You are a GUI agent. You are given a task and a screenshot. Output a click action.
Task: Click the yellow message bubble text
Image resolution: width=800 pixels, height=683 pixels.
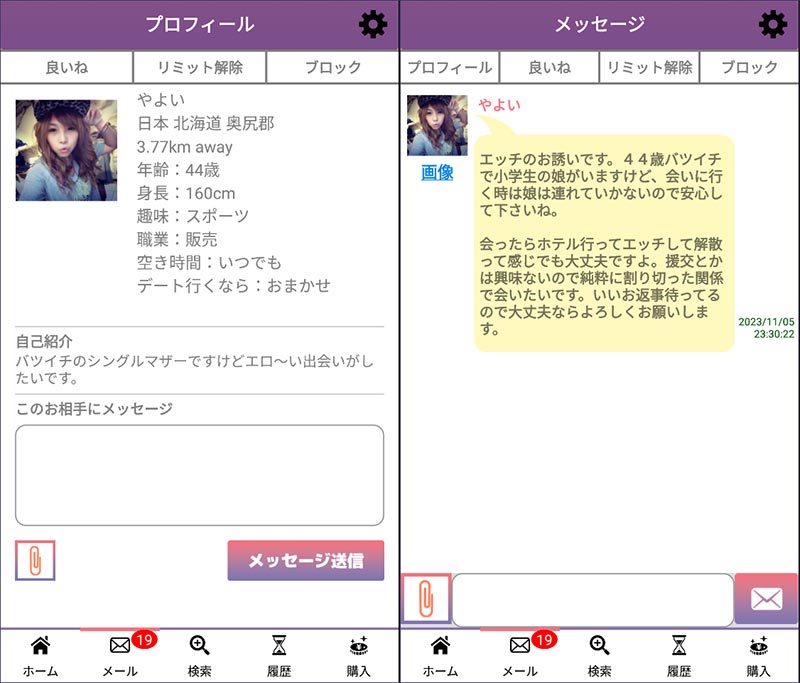[604, 243]
